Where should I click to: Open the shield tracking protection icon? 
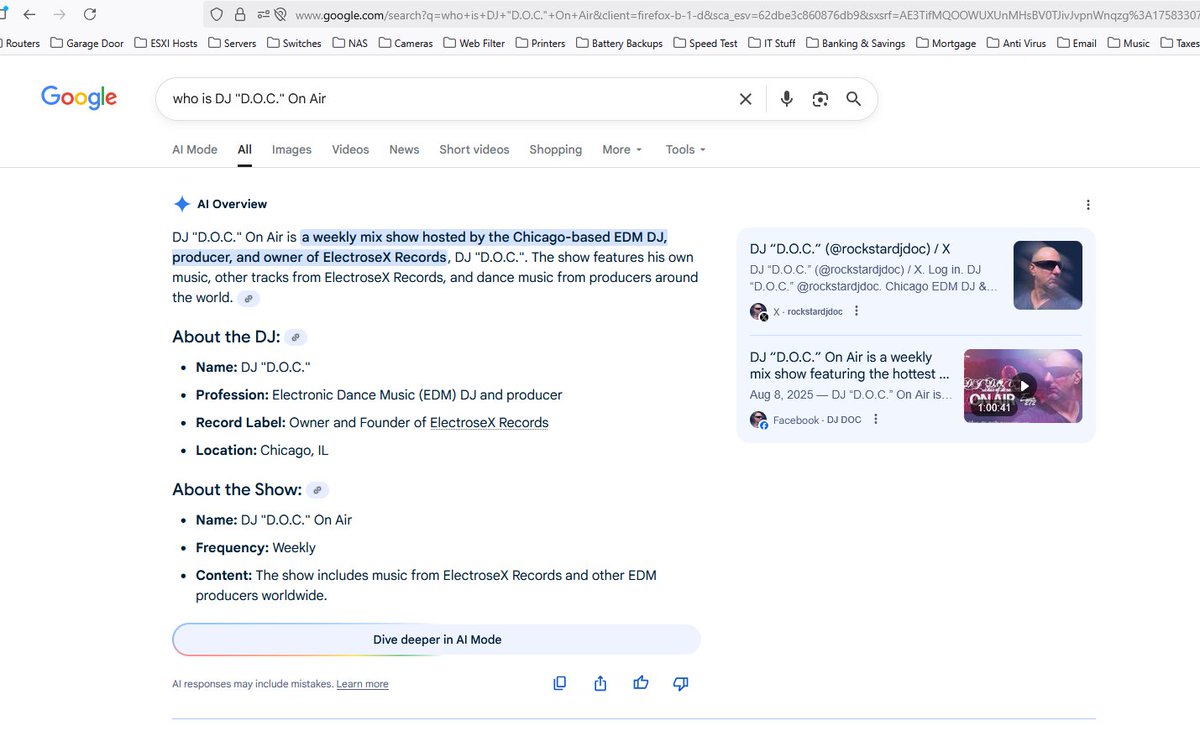click(x=218, y=14)
